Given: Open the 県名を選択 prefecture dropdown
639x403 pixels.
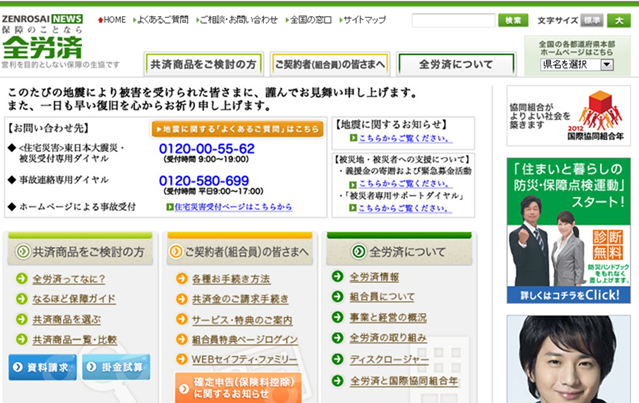Looking at the screenshot, I should 575,64.
